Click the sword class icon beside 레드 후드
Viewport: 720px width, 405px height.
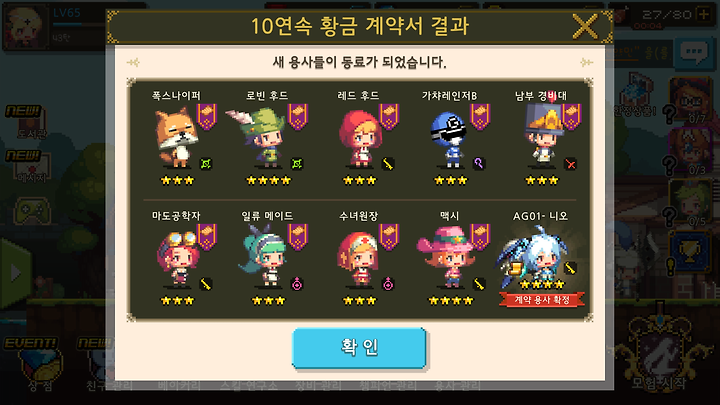click(388, 164)
